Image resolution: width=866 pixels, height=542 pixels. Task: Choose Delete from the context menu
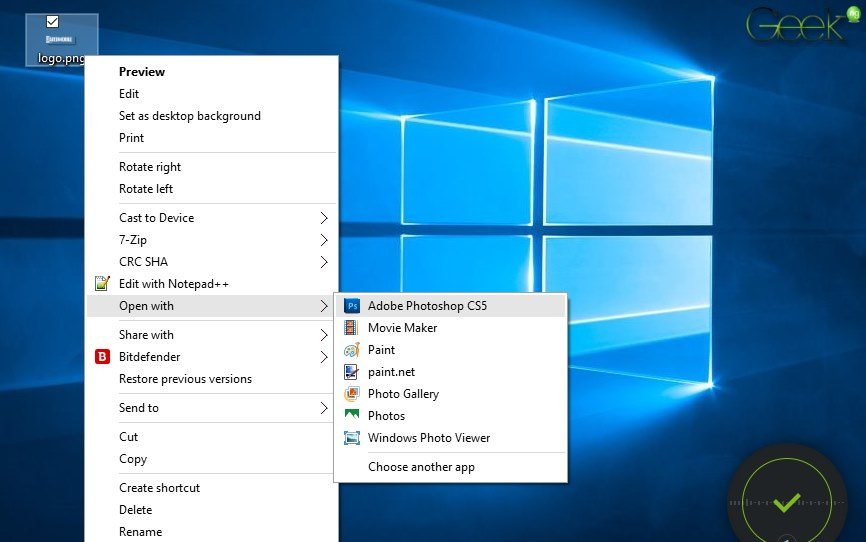(135, 510)
